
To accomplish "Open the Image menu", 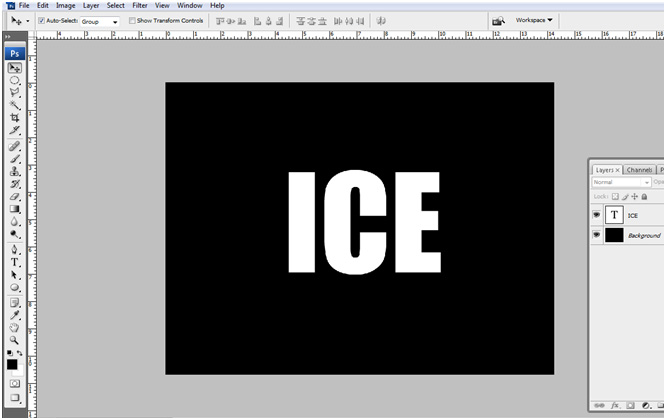I will tap(65, 6).
